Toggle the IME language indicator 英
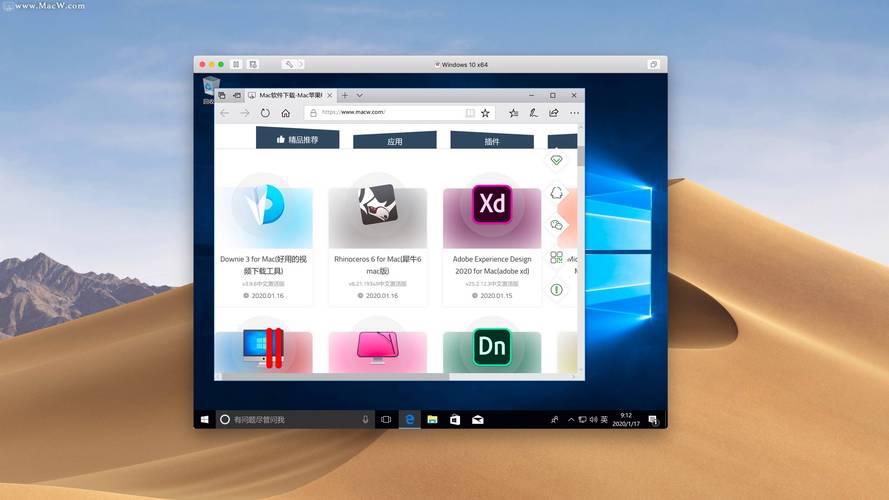This screenshot has height=500, width=889. (x=606, y=420)
